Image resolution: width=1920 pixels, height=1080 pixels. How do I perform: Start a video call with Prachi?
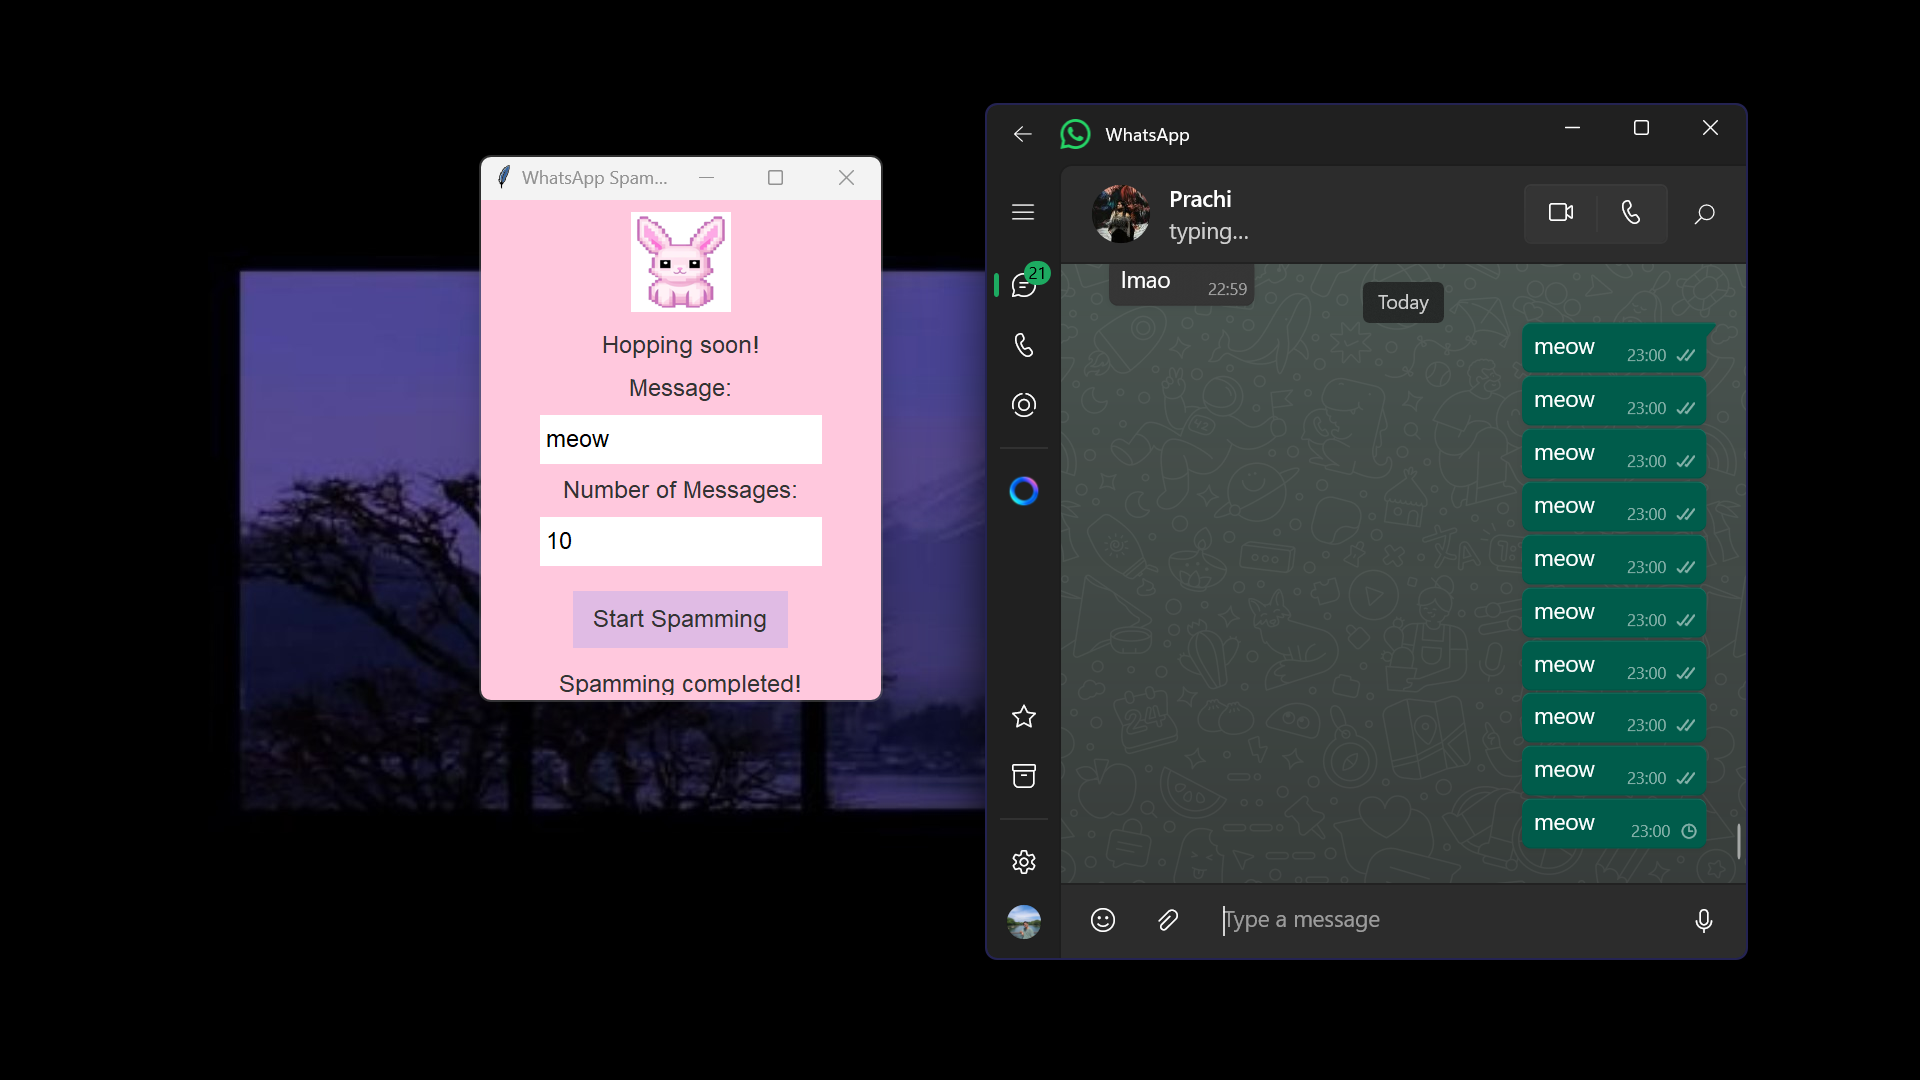[x=1561, y=213]
